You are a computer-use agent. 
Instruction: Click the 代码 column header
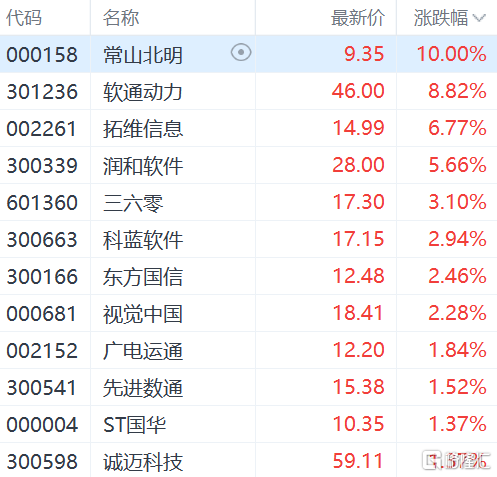click(x=24, y=18)
